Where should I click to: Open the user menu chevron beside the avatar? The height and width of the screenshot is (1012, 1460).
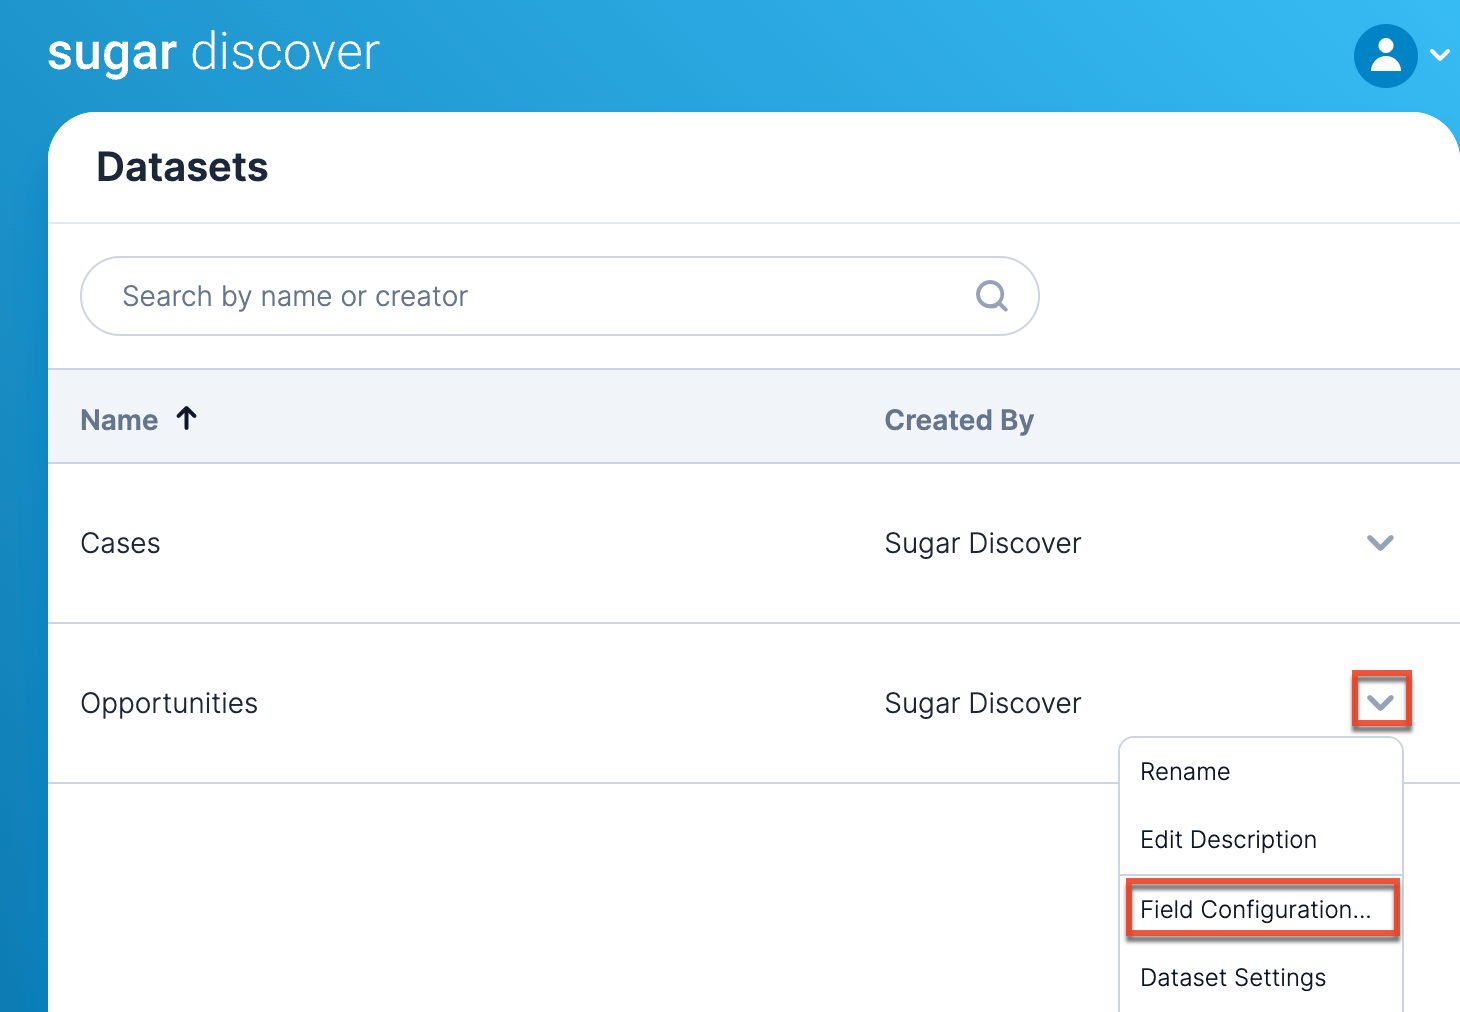coord(1440,56)
